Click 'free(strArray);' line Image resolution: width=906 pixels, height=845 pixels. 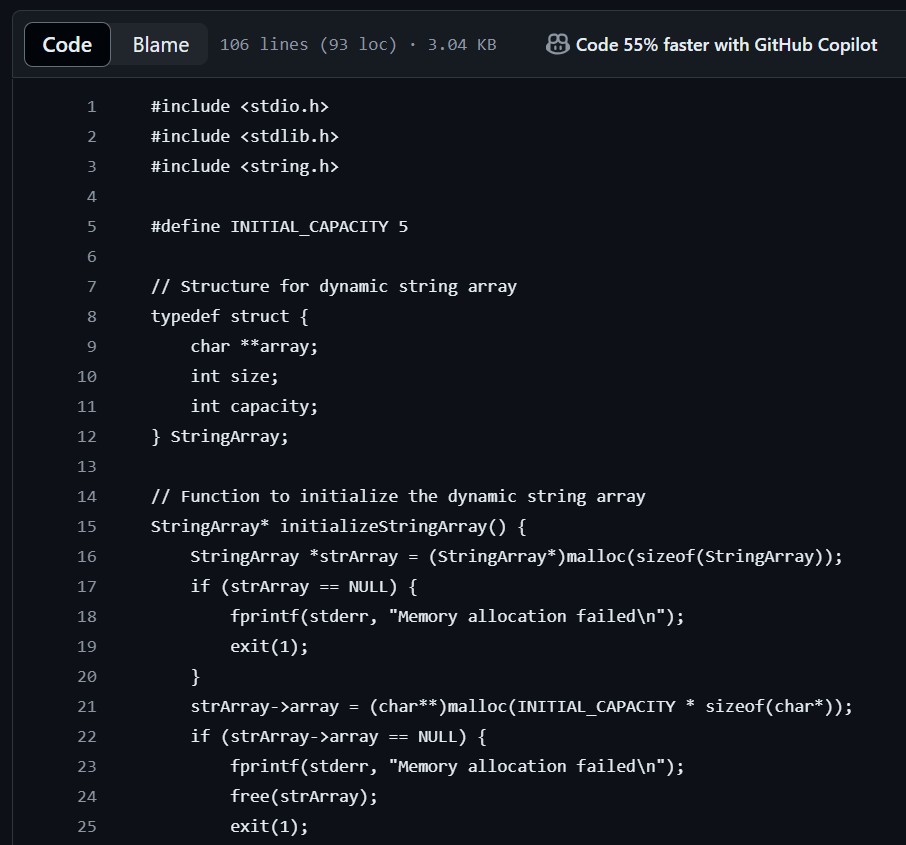pos(304,797)
